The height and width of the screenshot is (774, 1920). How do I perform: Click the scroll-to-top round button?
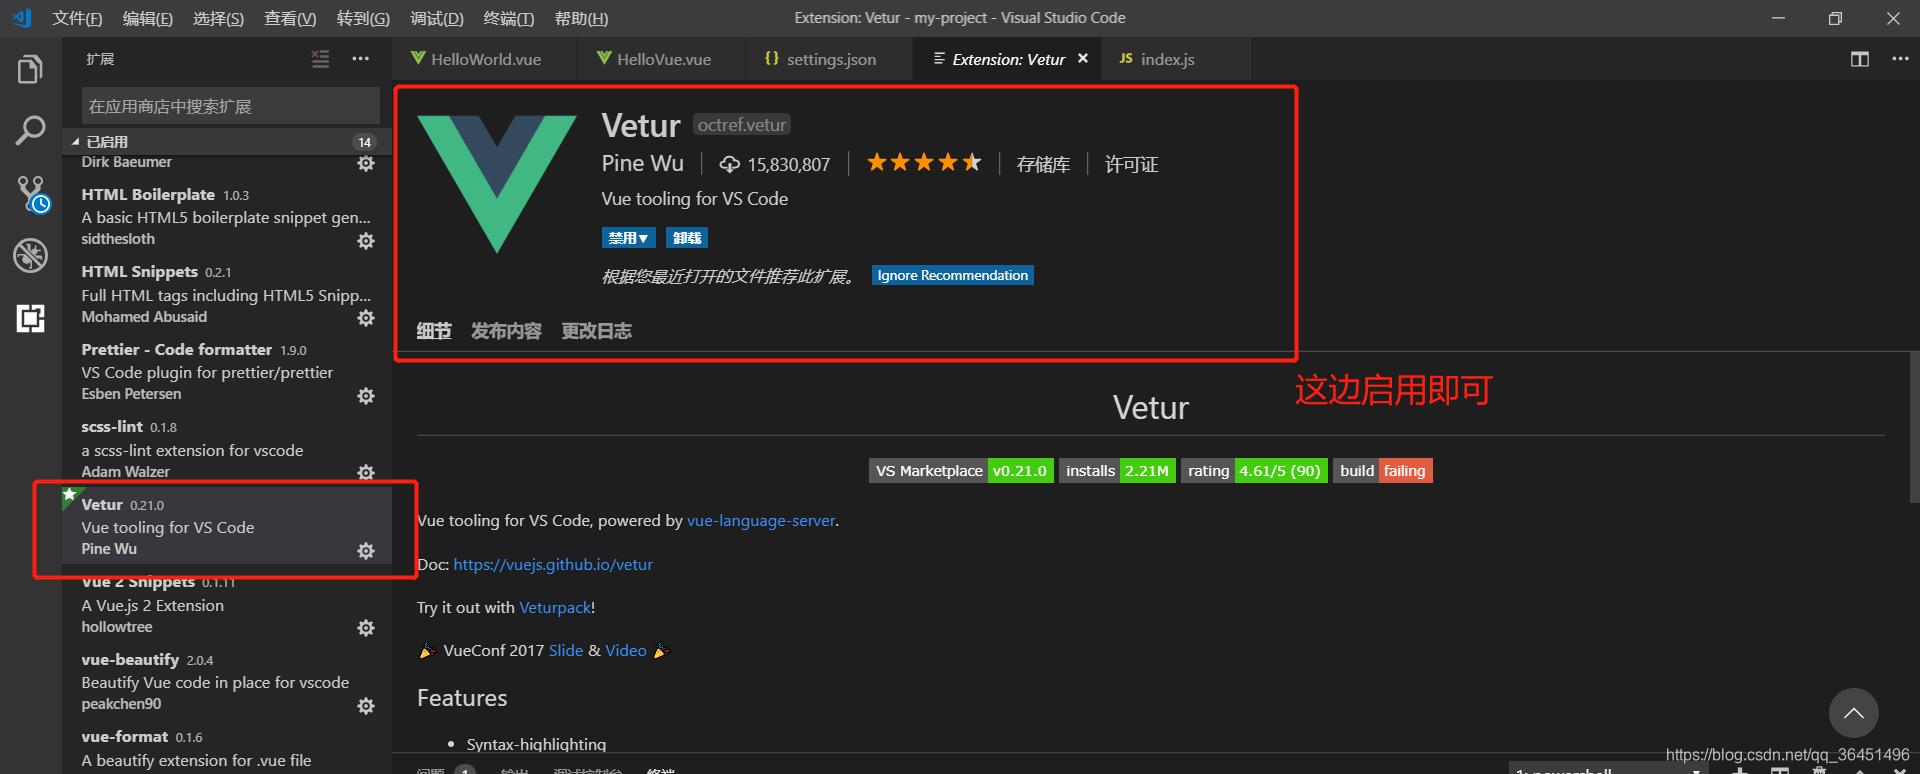[x=1853, y=713]
